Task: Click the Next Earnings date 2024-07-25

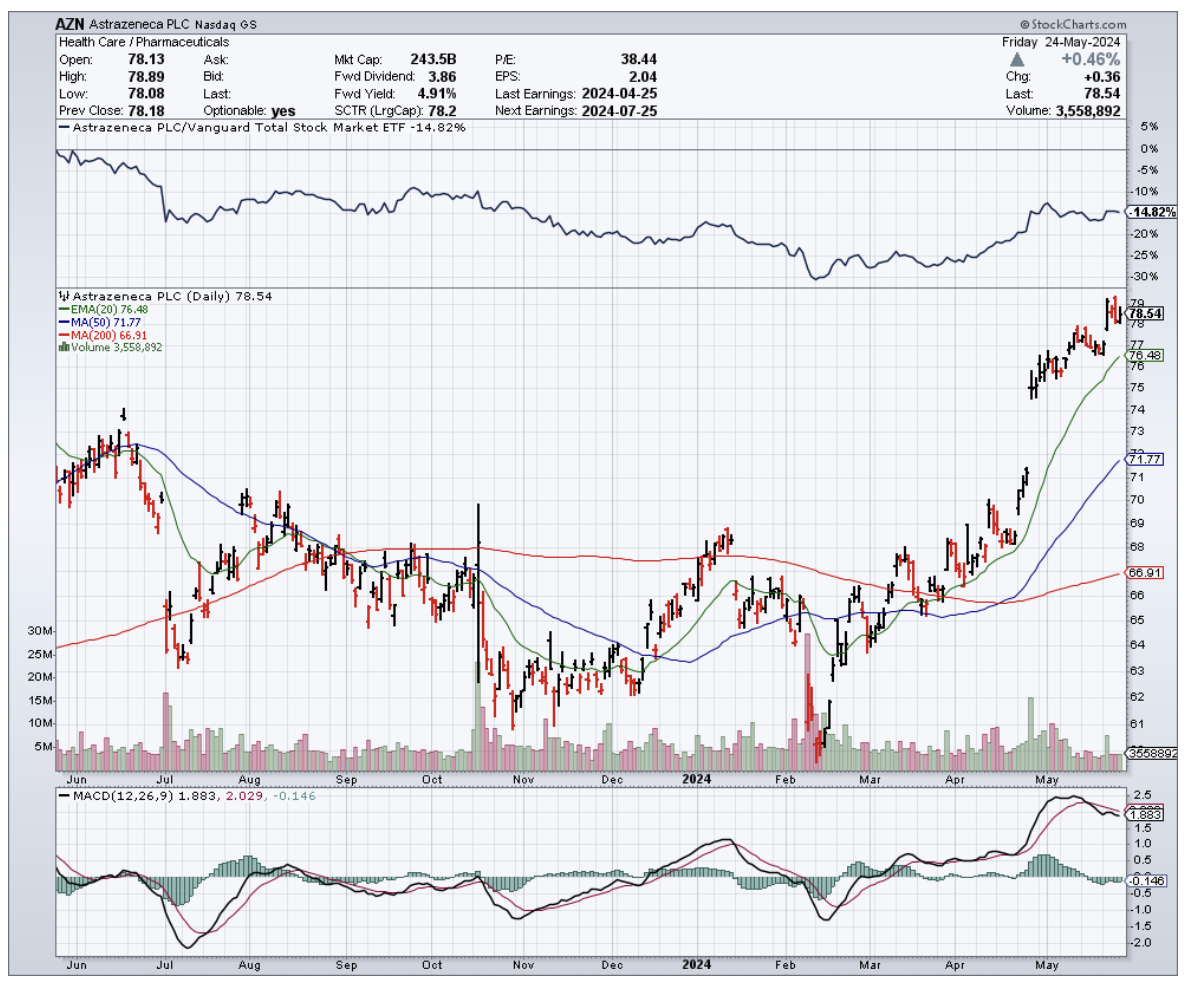Action: (x=619, y=111)
